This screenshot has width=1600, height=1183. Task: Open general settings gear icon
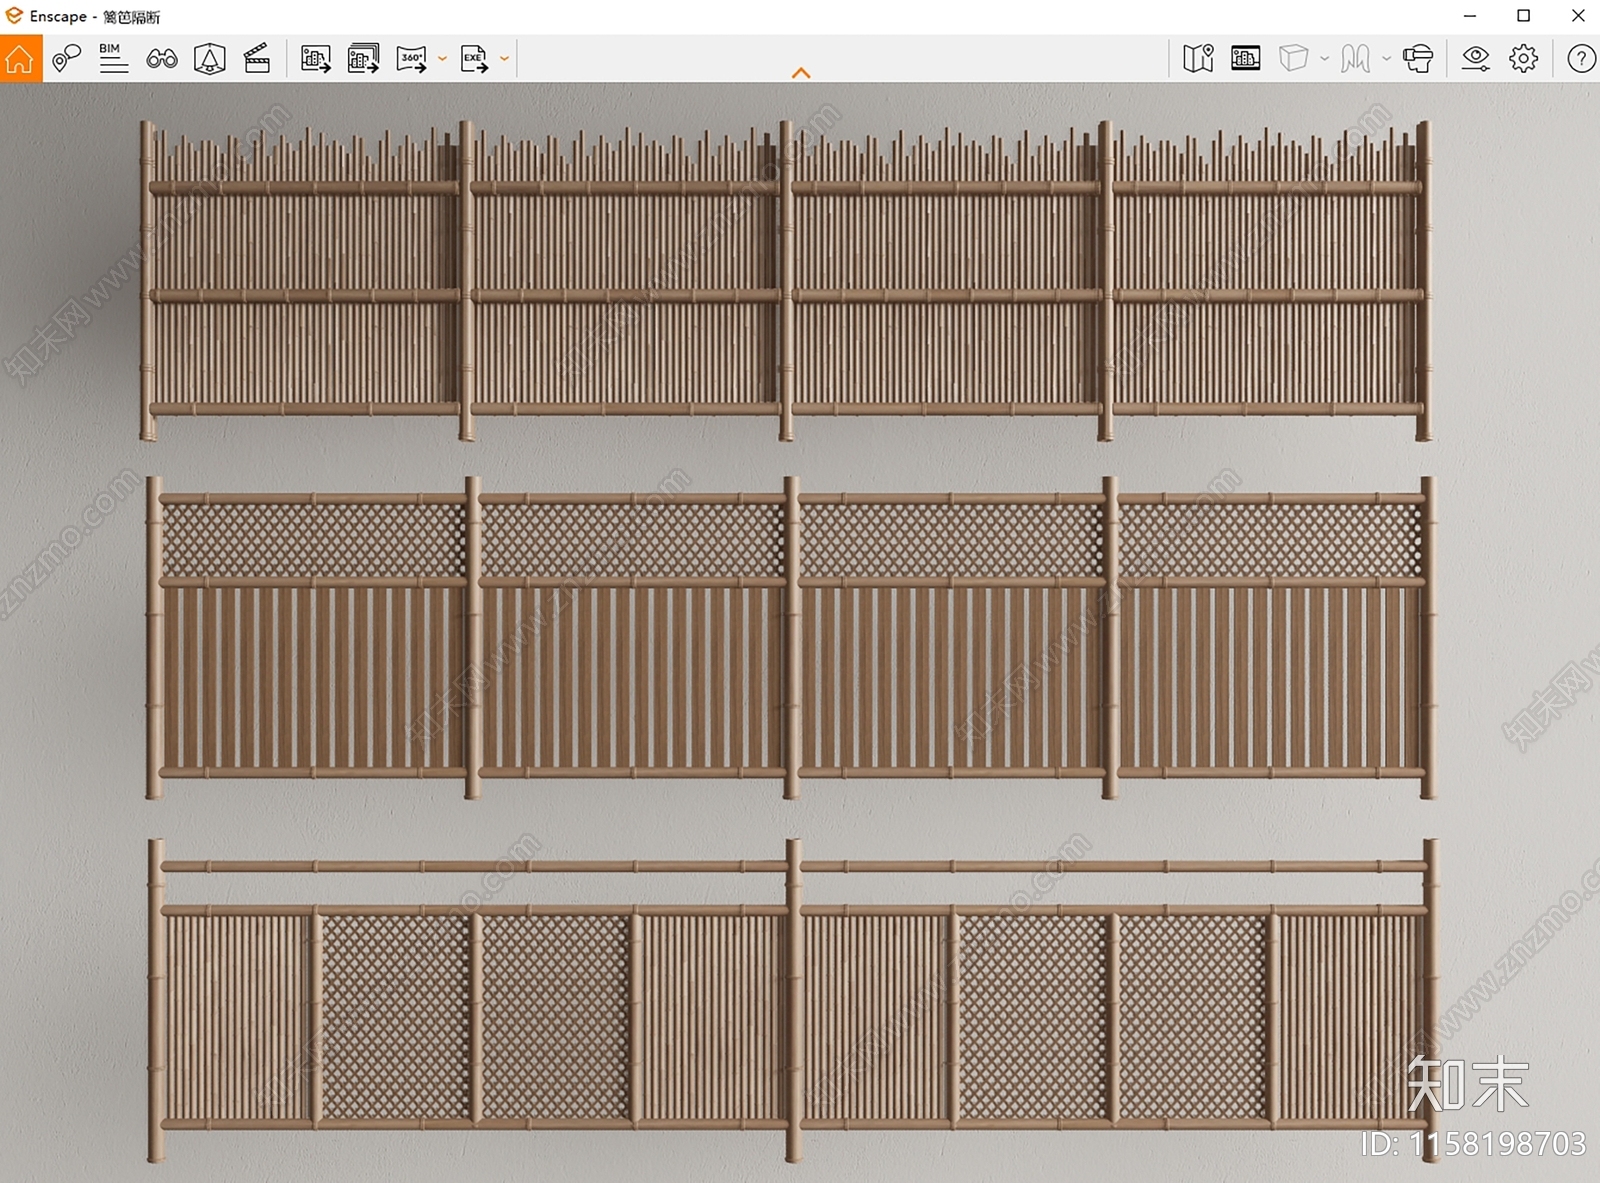1524,59
